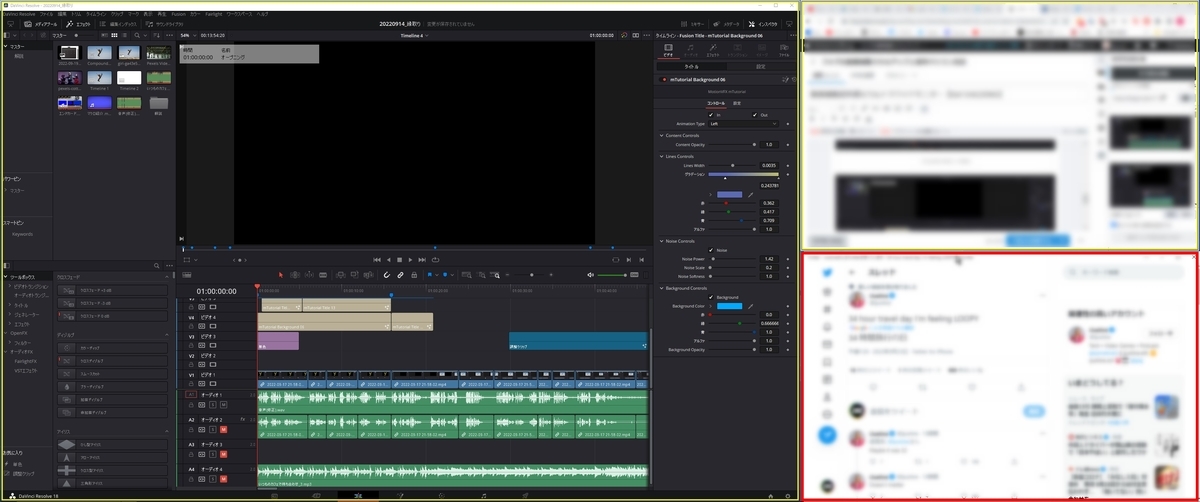Open the Deliver rocket page icon

pos(525,495)
